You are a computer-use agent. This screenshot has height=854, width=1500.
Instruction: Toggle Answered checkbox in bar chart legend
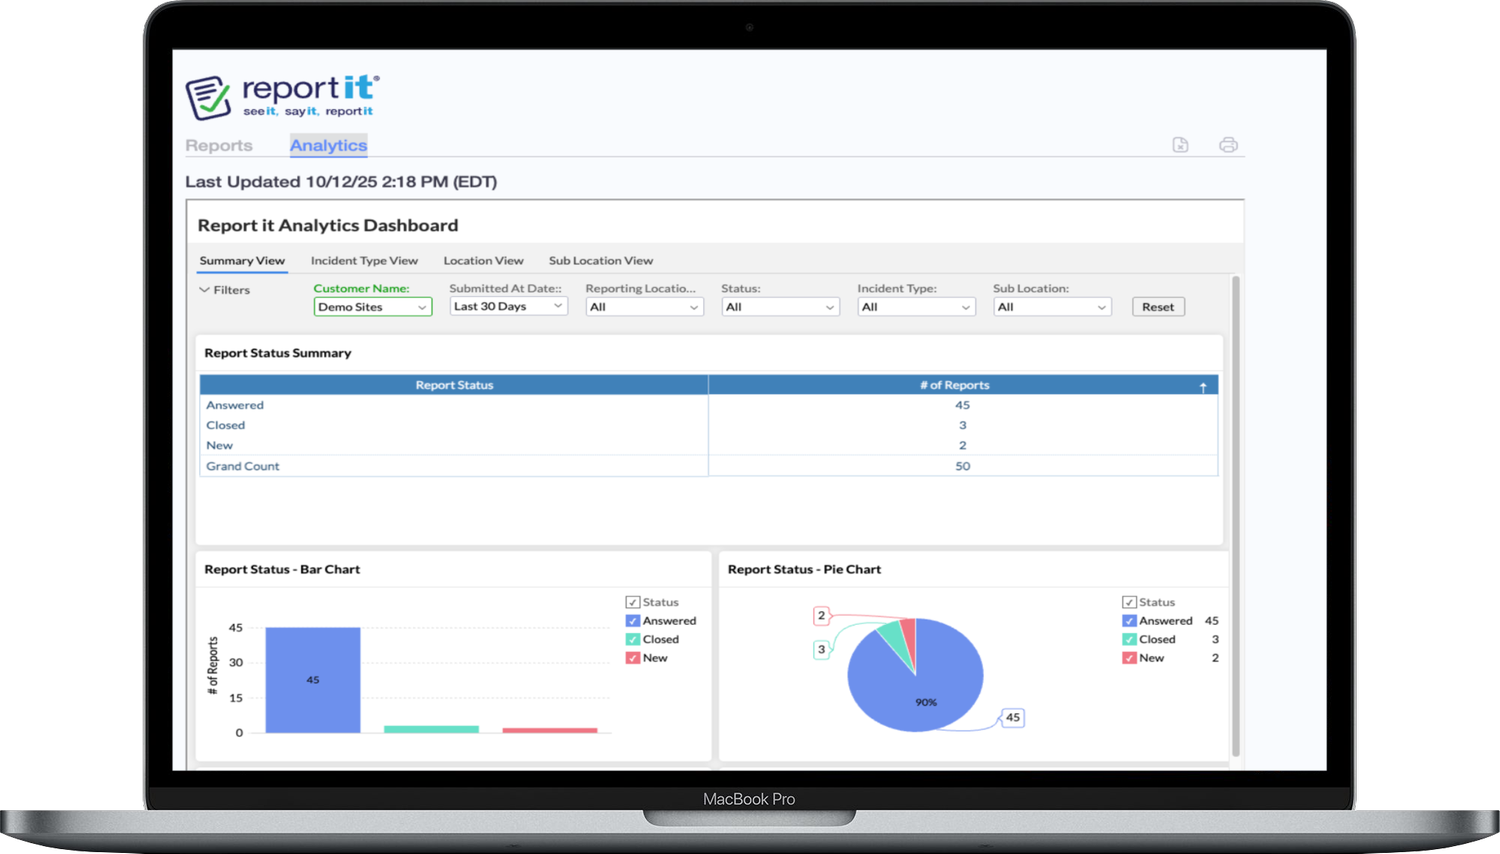tap(632, 621)
